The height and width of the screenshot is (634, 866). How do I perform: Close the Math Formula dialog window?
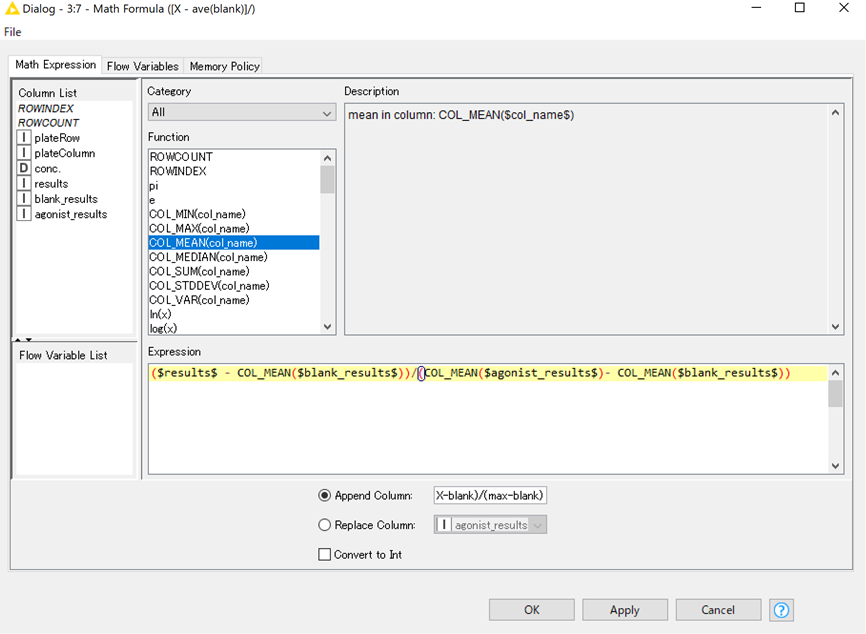(x=843, y=8)
